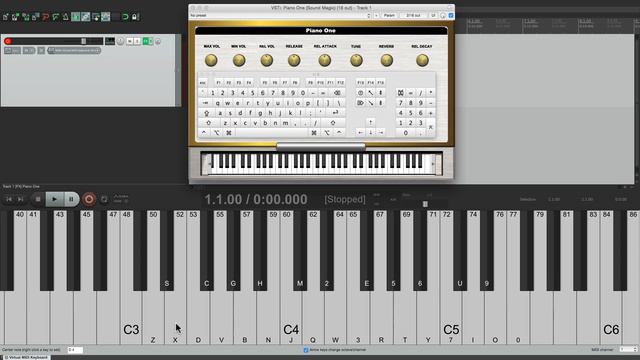Image resolution: width=640 pixels, height=360 pixels.
Task: Toggle the locking padlock toolbar icon
Action: (136, 17)
